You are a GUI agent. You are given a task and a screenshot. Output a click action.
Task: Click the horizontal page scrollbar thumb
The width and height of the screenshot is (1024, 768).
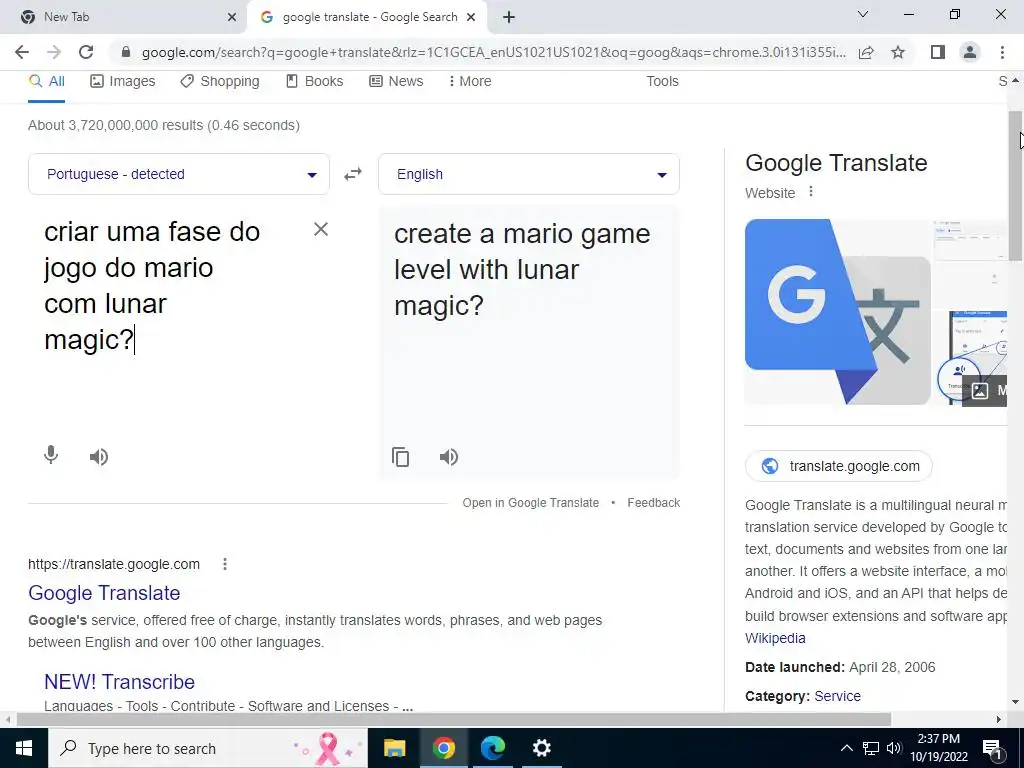pyautogui.click(x=454, y=719)
